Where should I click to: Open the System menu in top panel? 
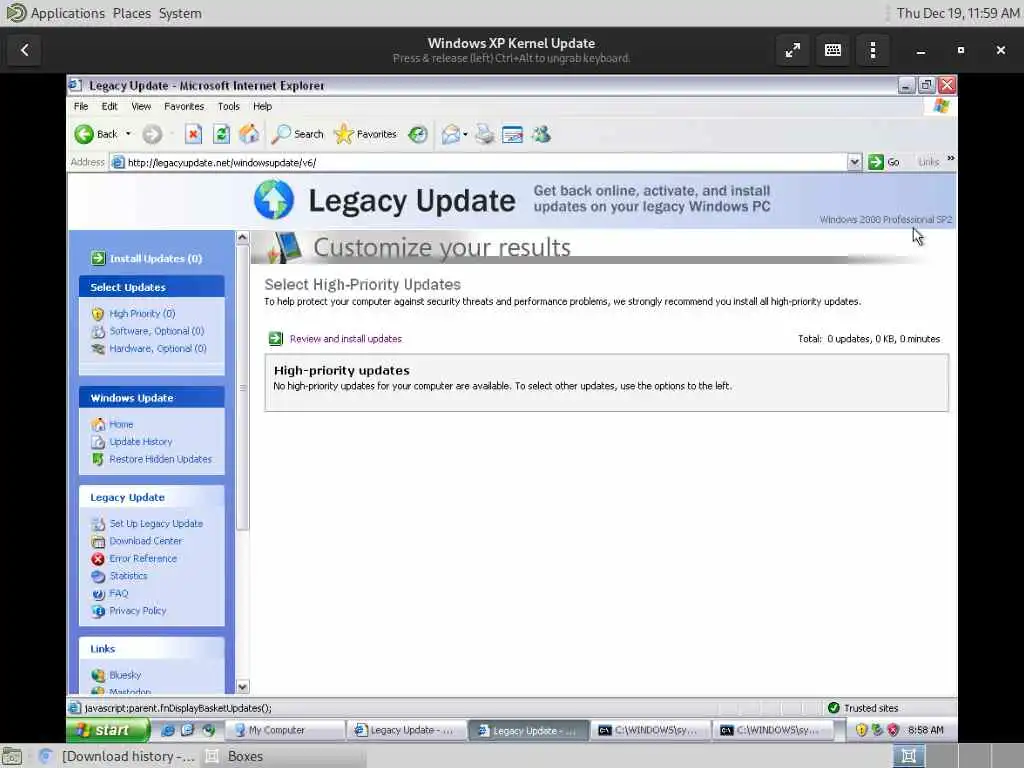[x=180, y=13]
